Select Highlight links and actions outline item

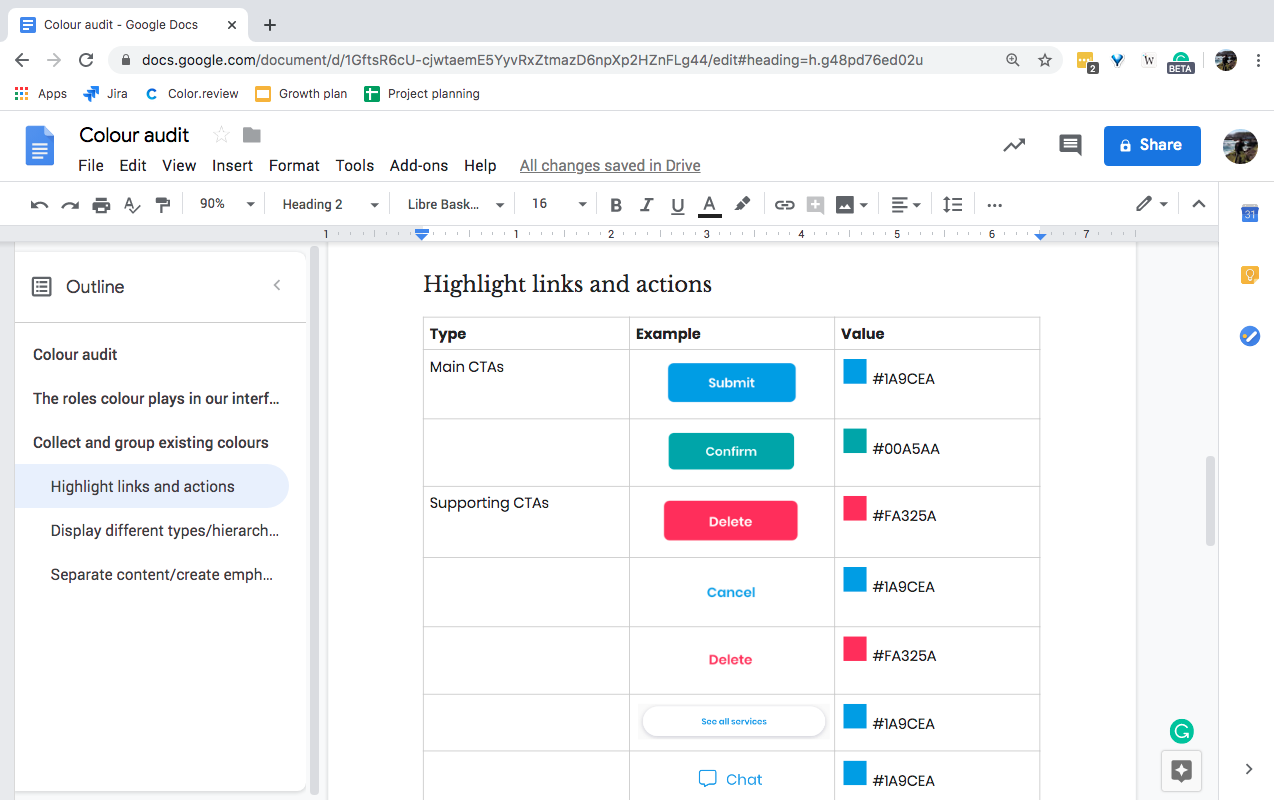152,486
